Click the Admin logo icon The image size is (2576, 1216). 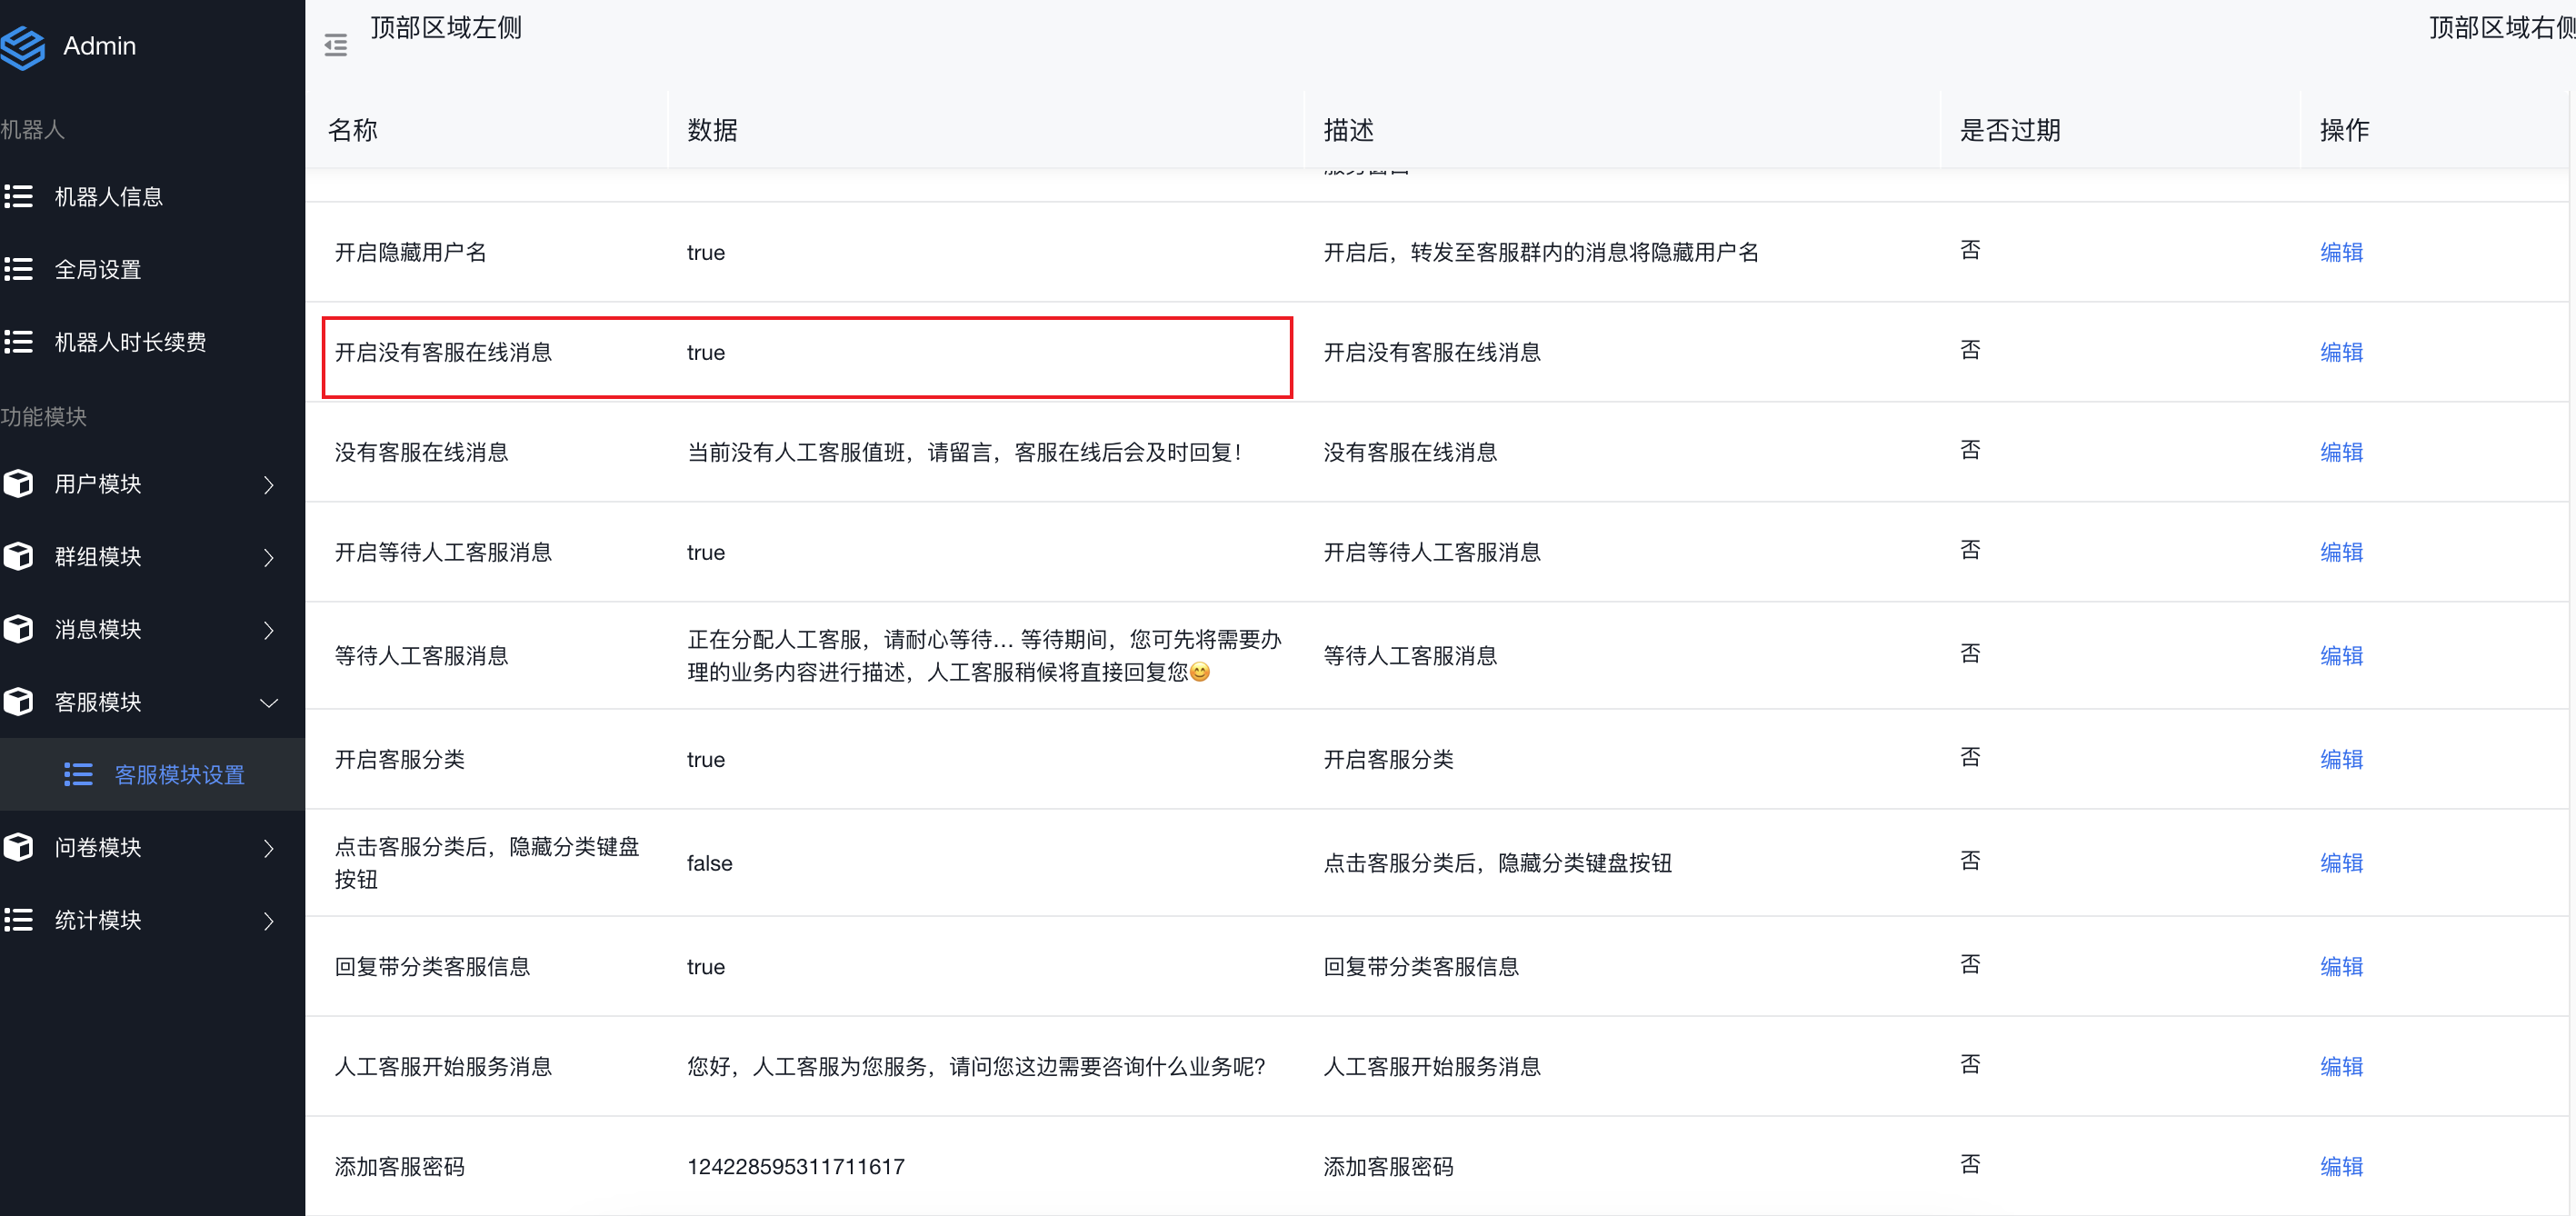point(23,46)
